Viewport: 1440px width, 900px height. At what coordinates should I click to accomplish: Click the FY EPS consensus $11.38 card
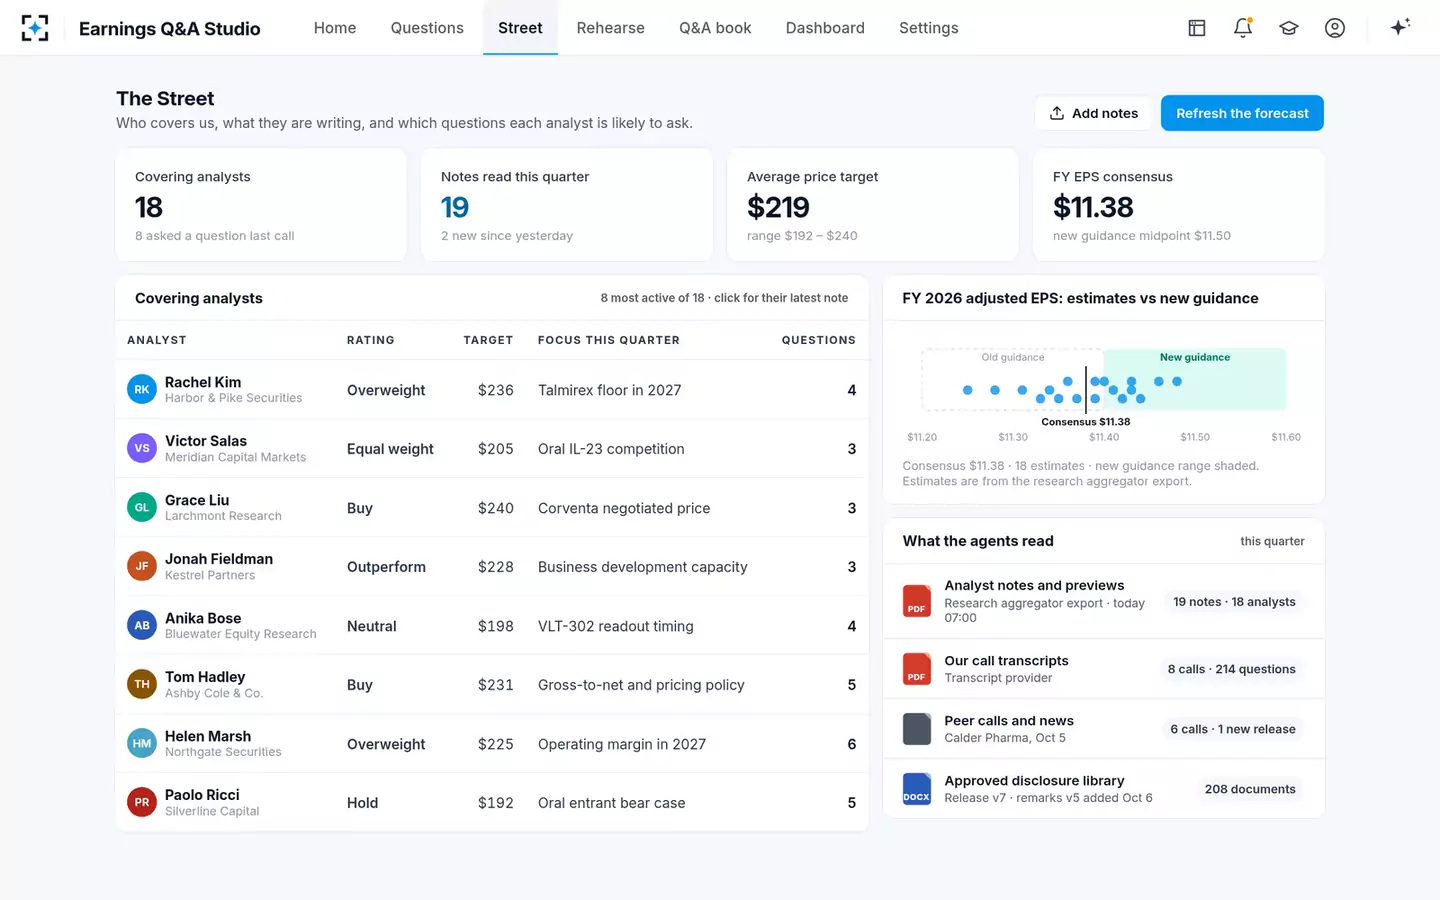1179,205
